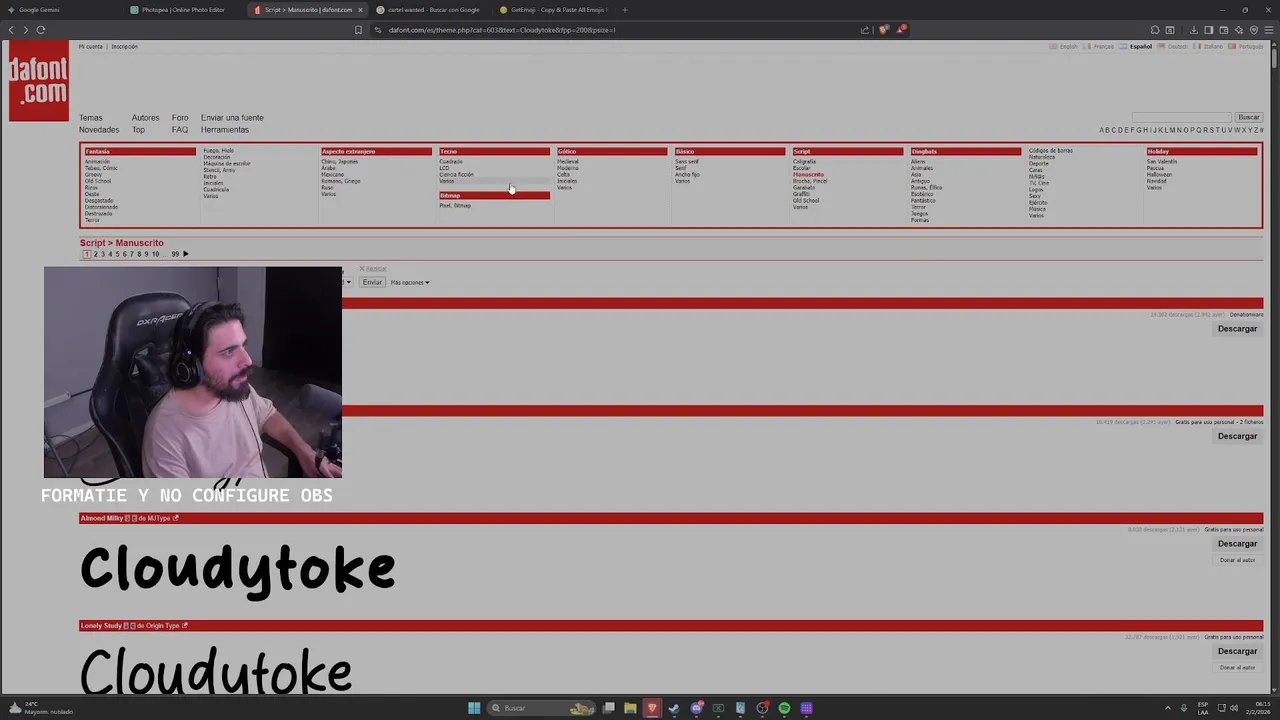Click the Cloudytoke preview of Almond Milky
The height and width of the screenshot is (720, 1280).
click(238, 569)
